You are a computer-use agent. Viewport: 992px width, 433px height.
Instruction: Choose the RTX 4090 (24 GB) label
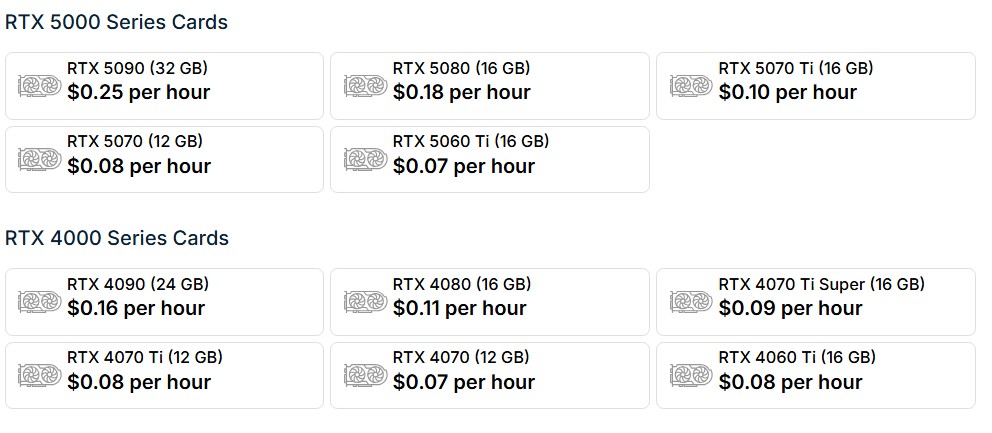137,285
